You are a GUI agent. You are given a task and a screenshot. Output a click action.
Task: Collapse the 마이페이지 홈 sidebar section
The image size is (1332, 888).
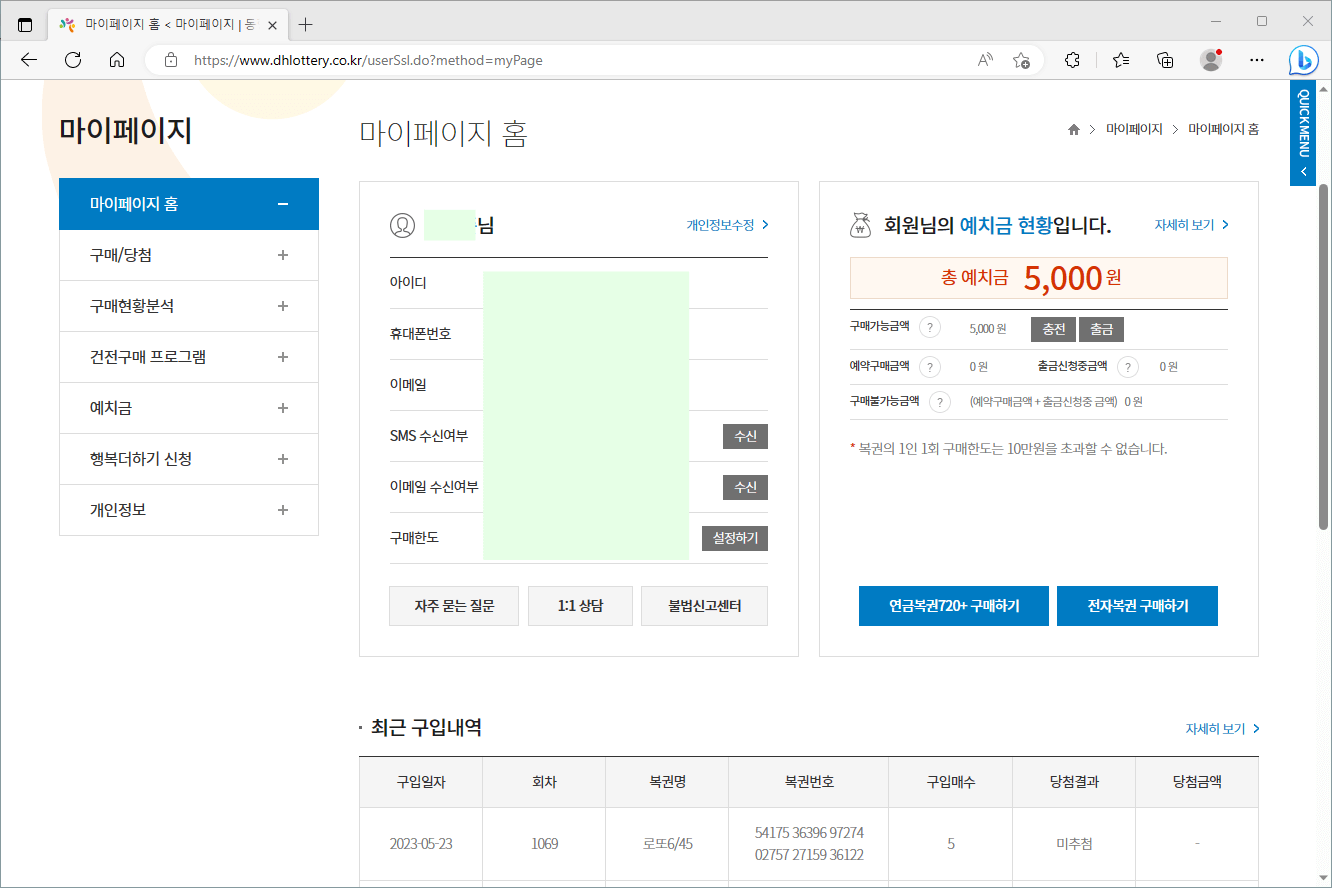[283, 204]
